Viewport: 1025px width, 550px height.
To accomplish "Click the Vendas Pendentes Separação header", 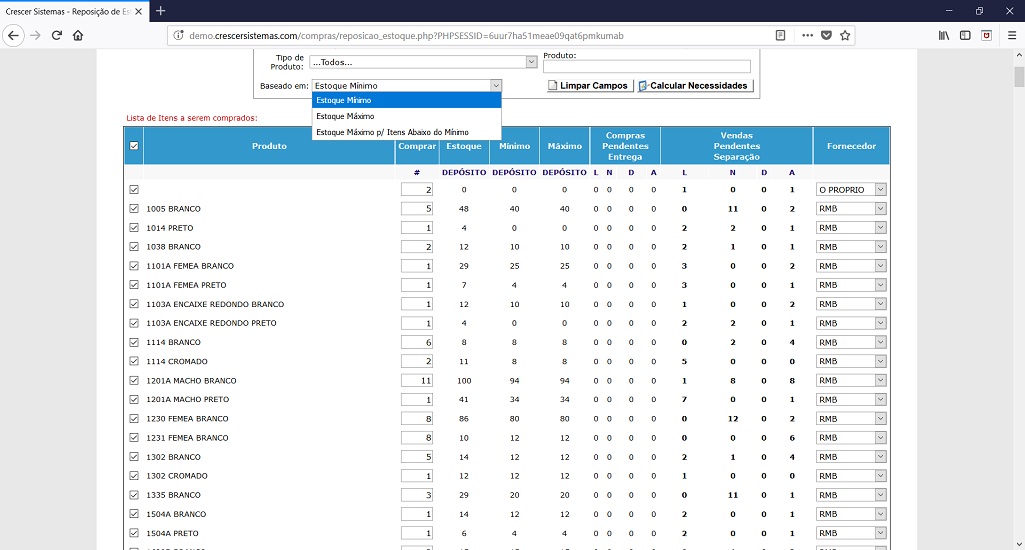I will (x=737, y=146).
